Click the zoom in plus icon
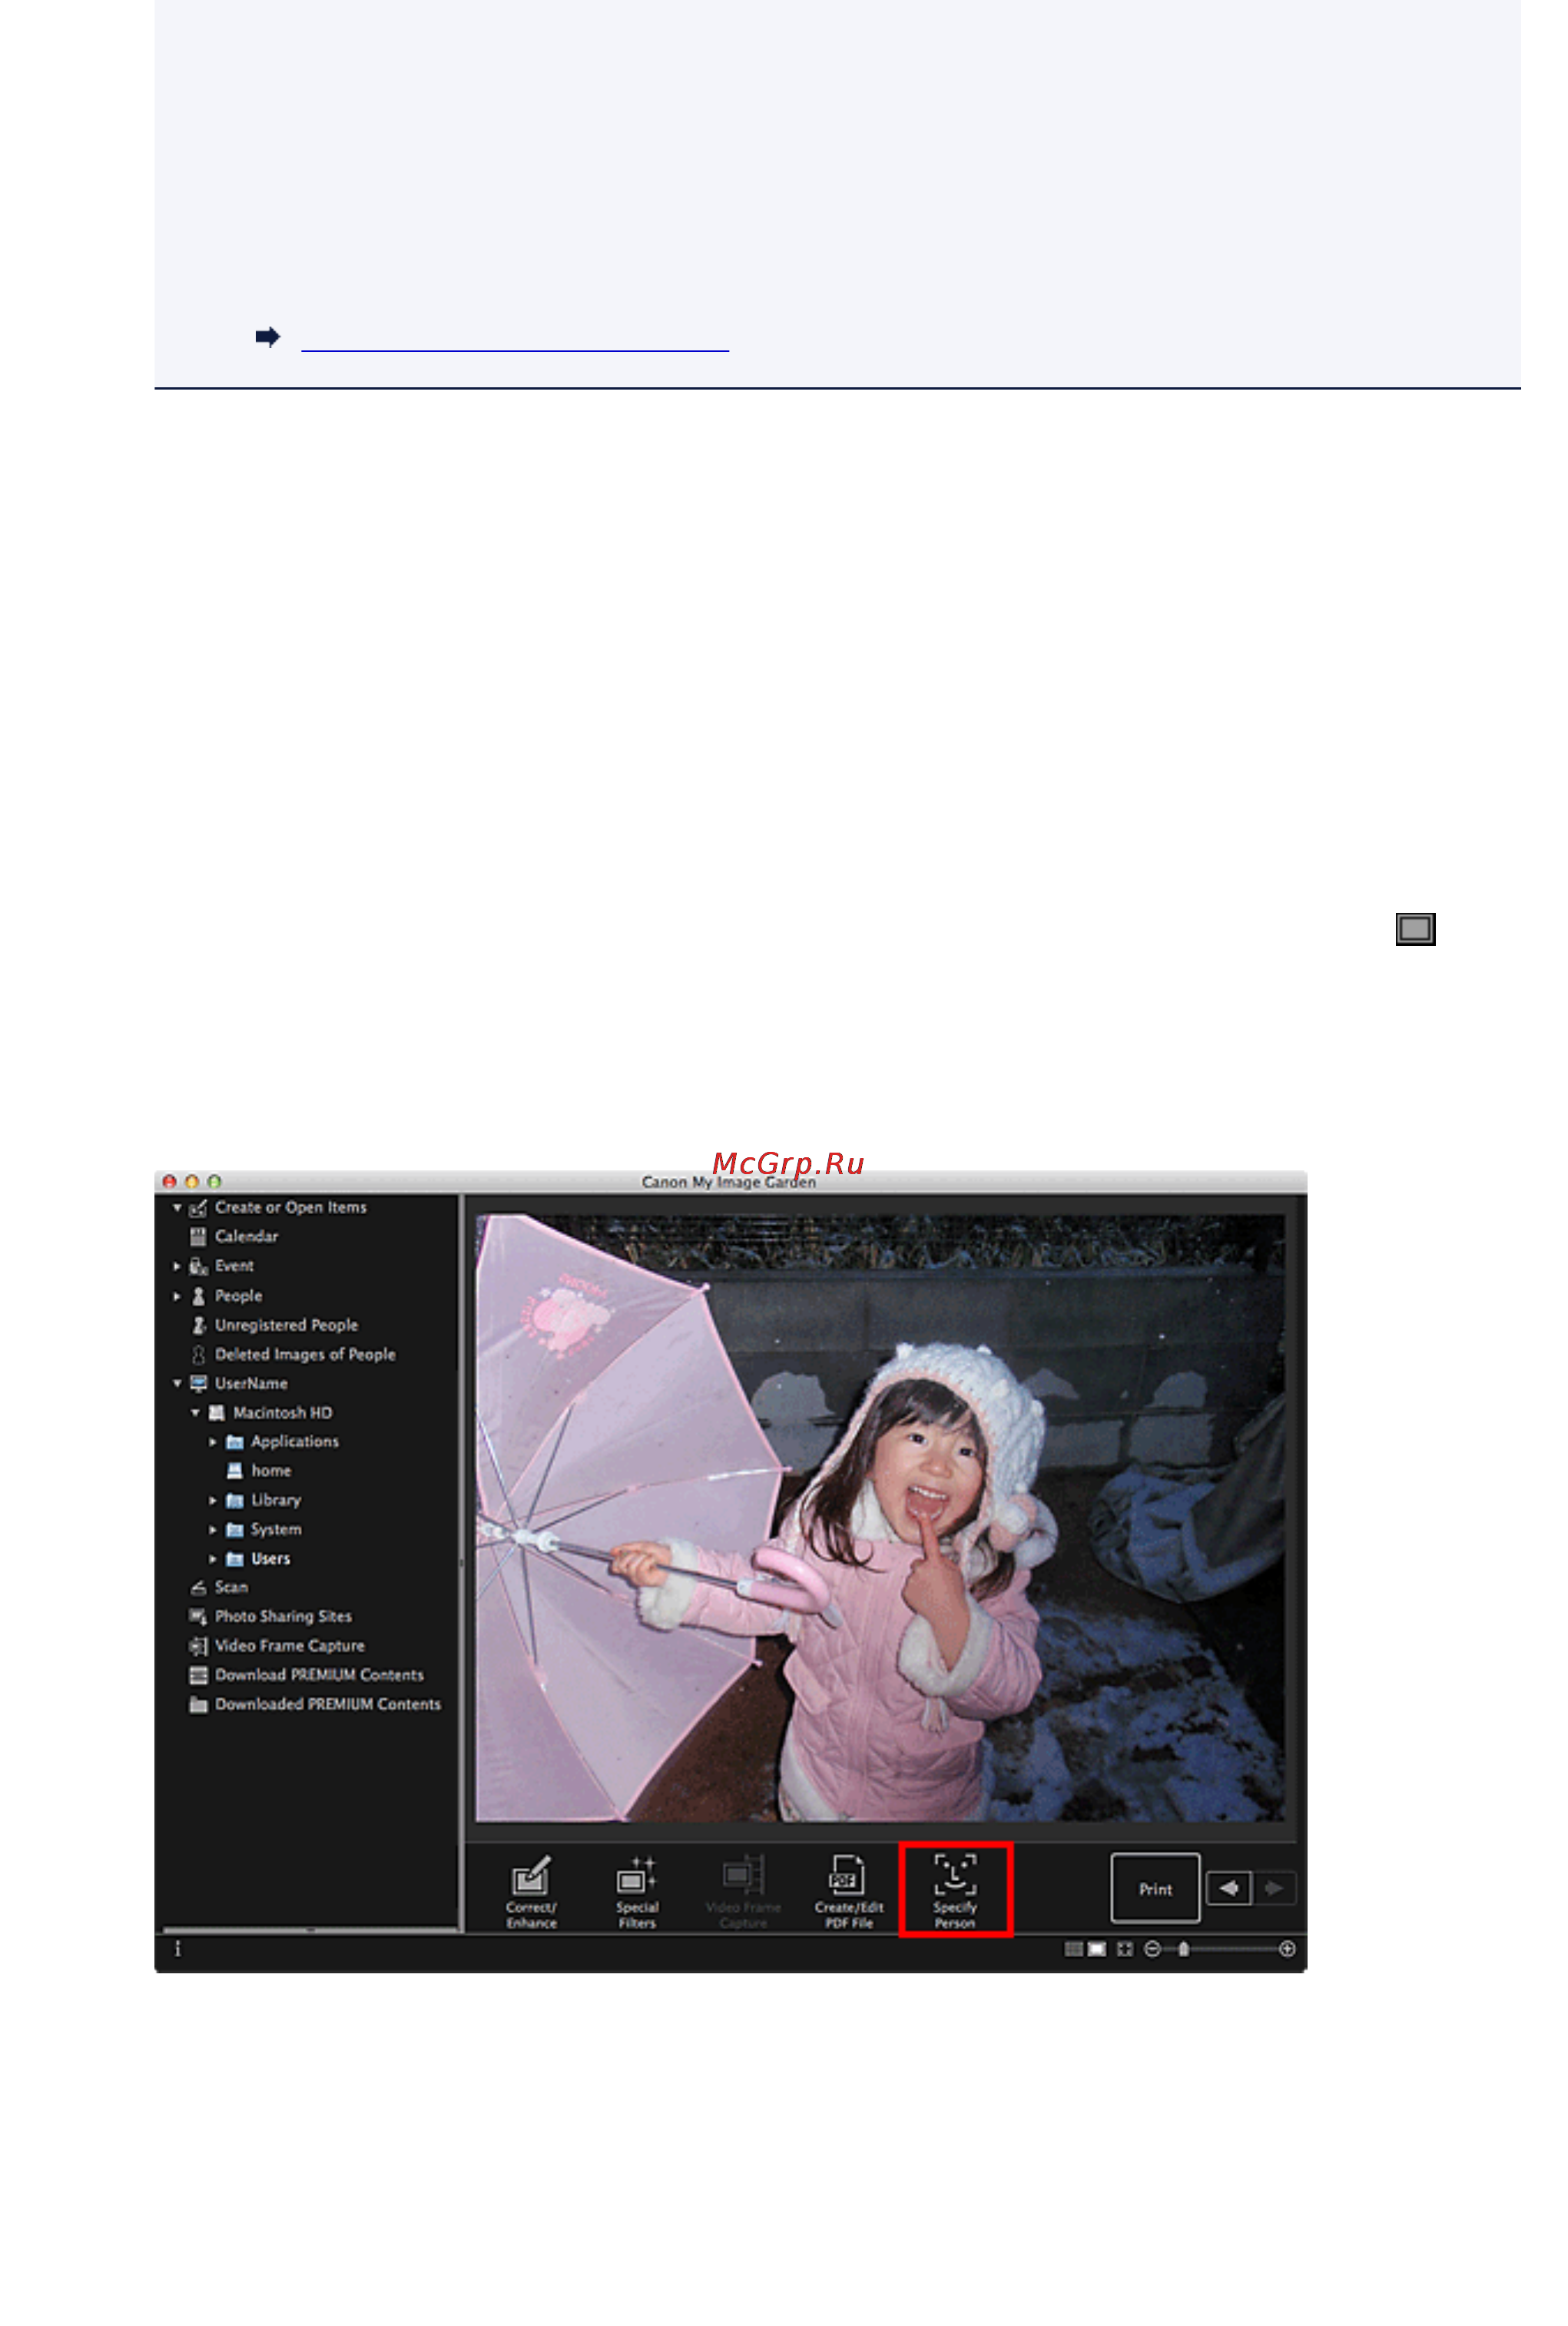Screen dimensions: 1568x2326 click(1287, 1949)
